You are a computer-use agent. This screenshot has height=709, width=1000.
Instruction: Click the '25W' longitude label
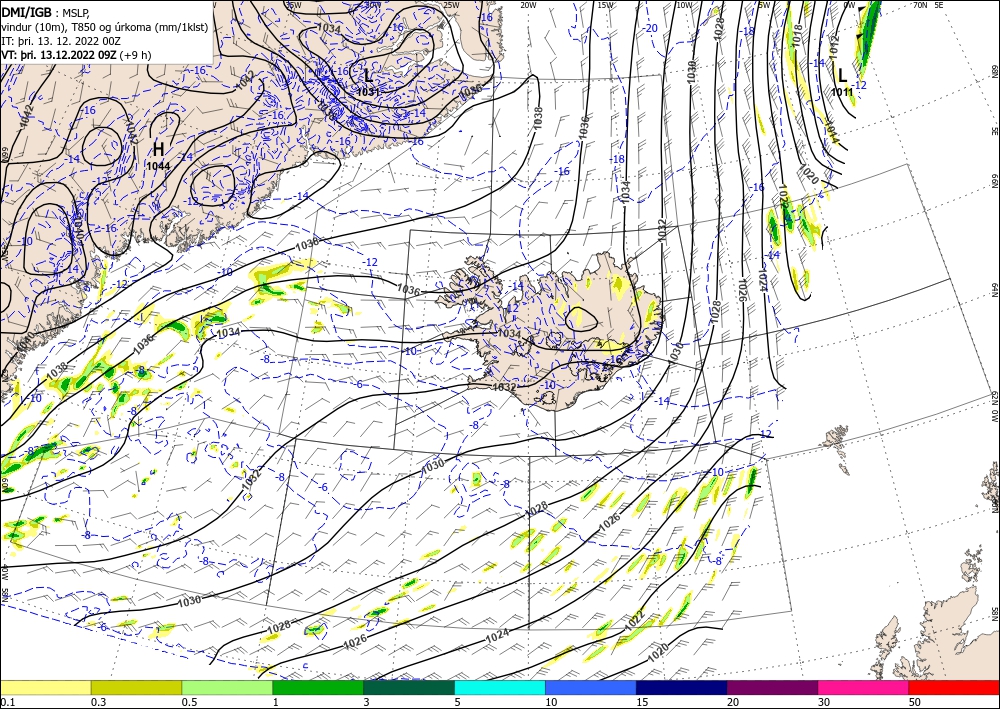pos(451,4)
